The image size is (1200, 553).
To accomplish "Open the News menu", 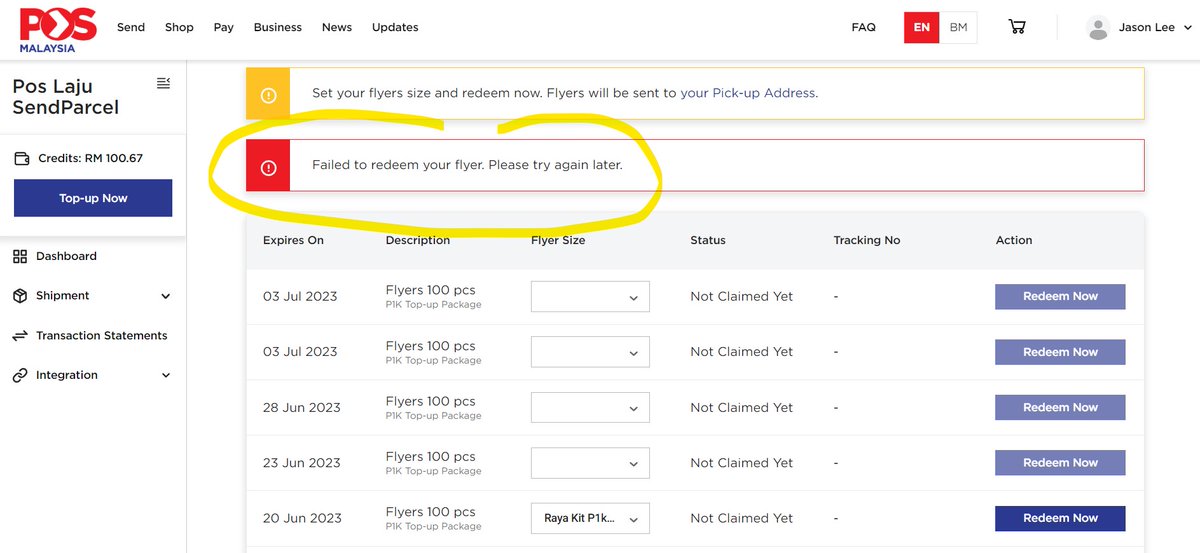I will click(337, 27).
